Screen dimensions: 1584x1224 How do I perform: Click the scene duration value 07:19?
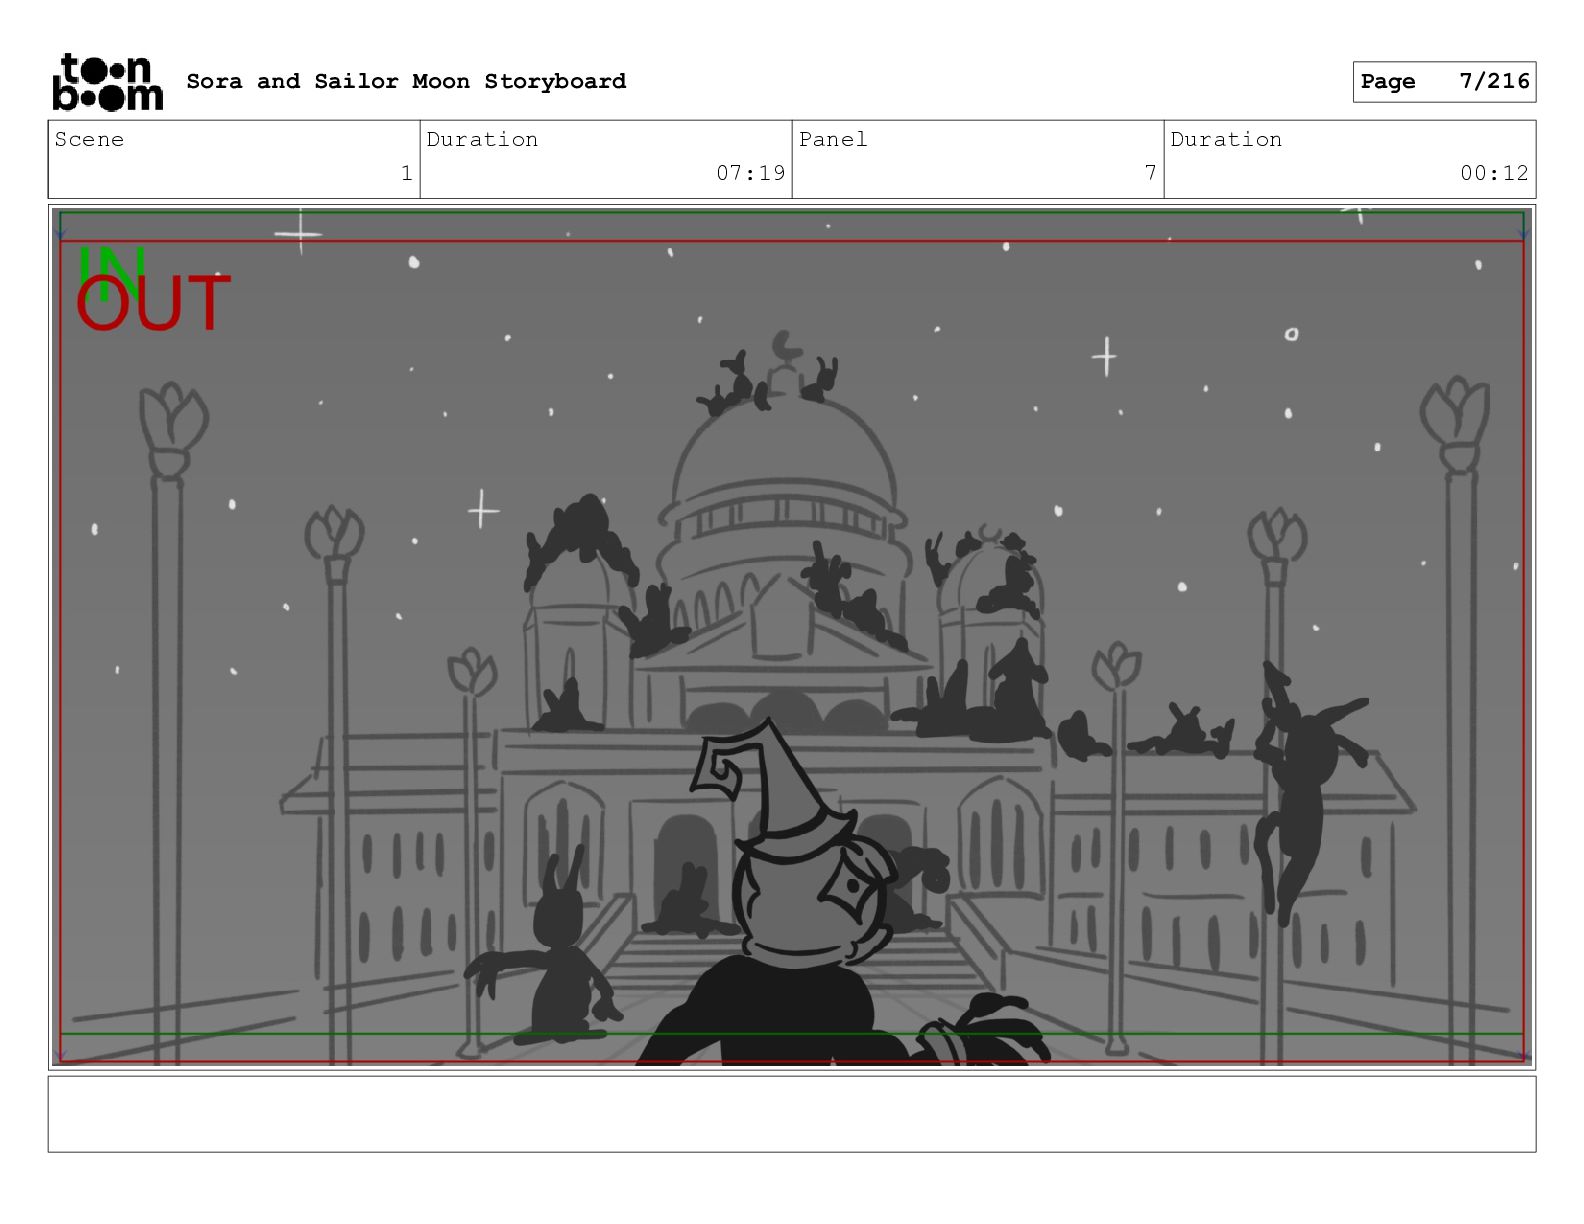750,173
